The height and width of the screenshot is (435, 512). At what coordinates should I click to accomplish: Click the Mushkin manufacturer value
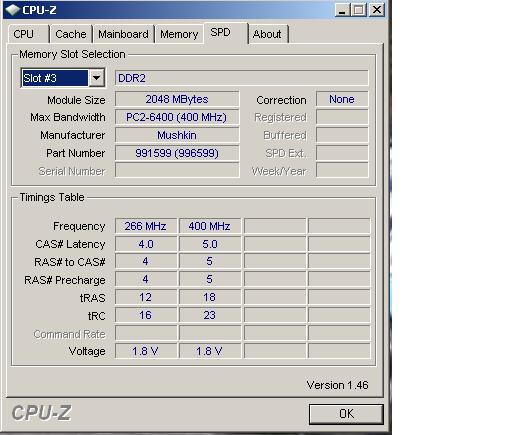click(177, 135)
